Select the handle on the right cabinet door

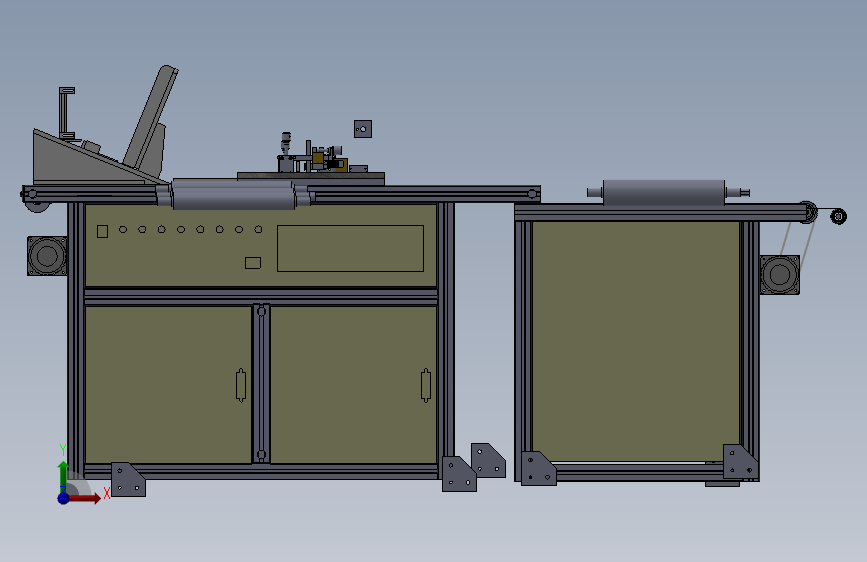pos(425,385)
